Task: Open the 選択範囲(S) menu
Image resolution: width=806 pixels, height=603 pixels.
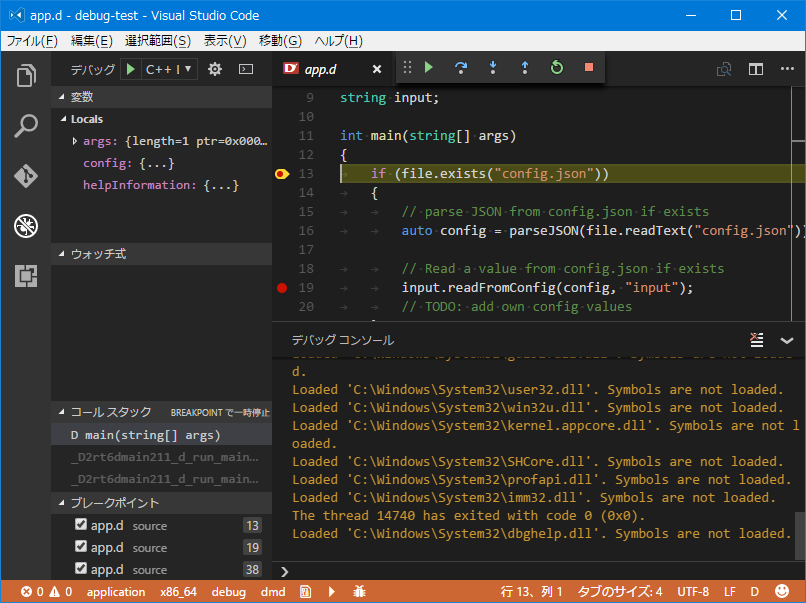Action: [x=158, y=41]
